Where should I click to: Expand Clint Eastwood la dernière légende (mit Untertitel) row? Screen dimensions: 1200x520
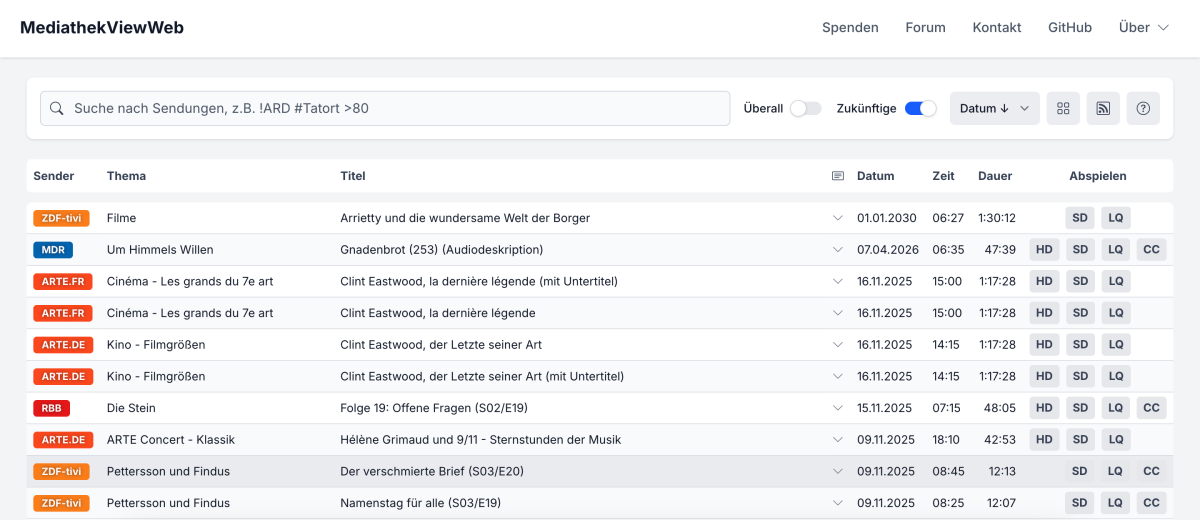[x=838, y=282]
